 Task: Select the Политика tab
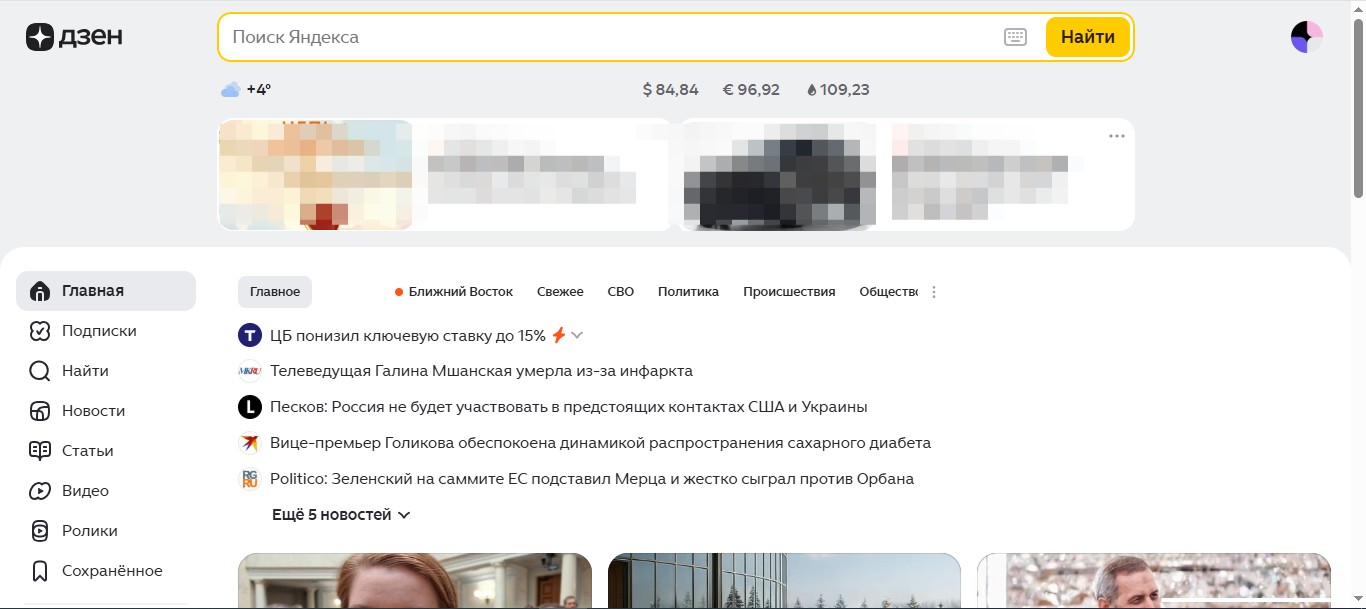(x=688, y=291)
